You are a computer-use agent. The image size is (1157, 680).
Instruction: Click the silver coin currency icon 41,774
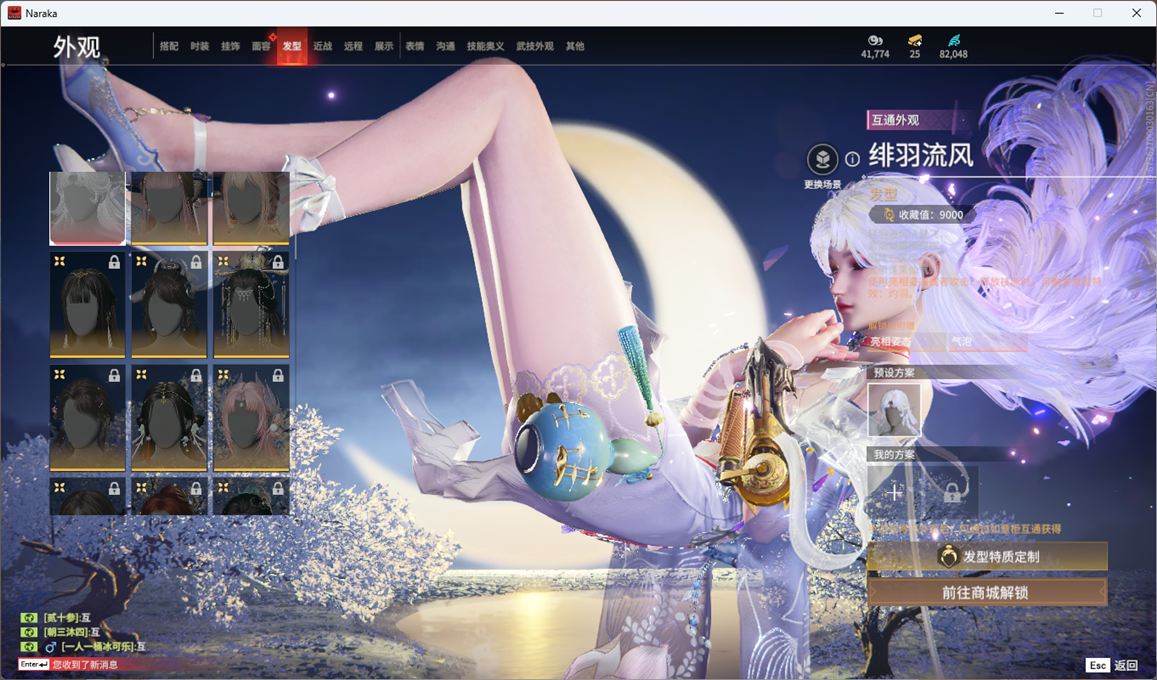click(x=875, y=41)
